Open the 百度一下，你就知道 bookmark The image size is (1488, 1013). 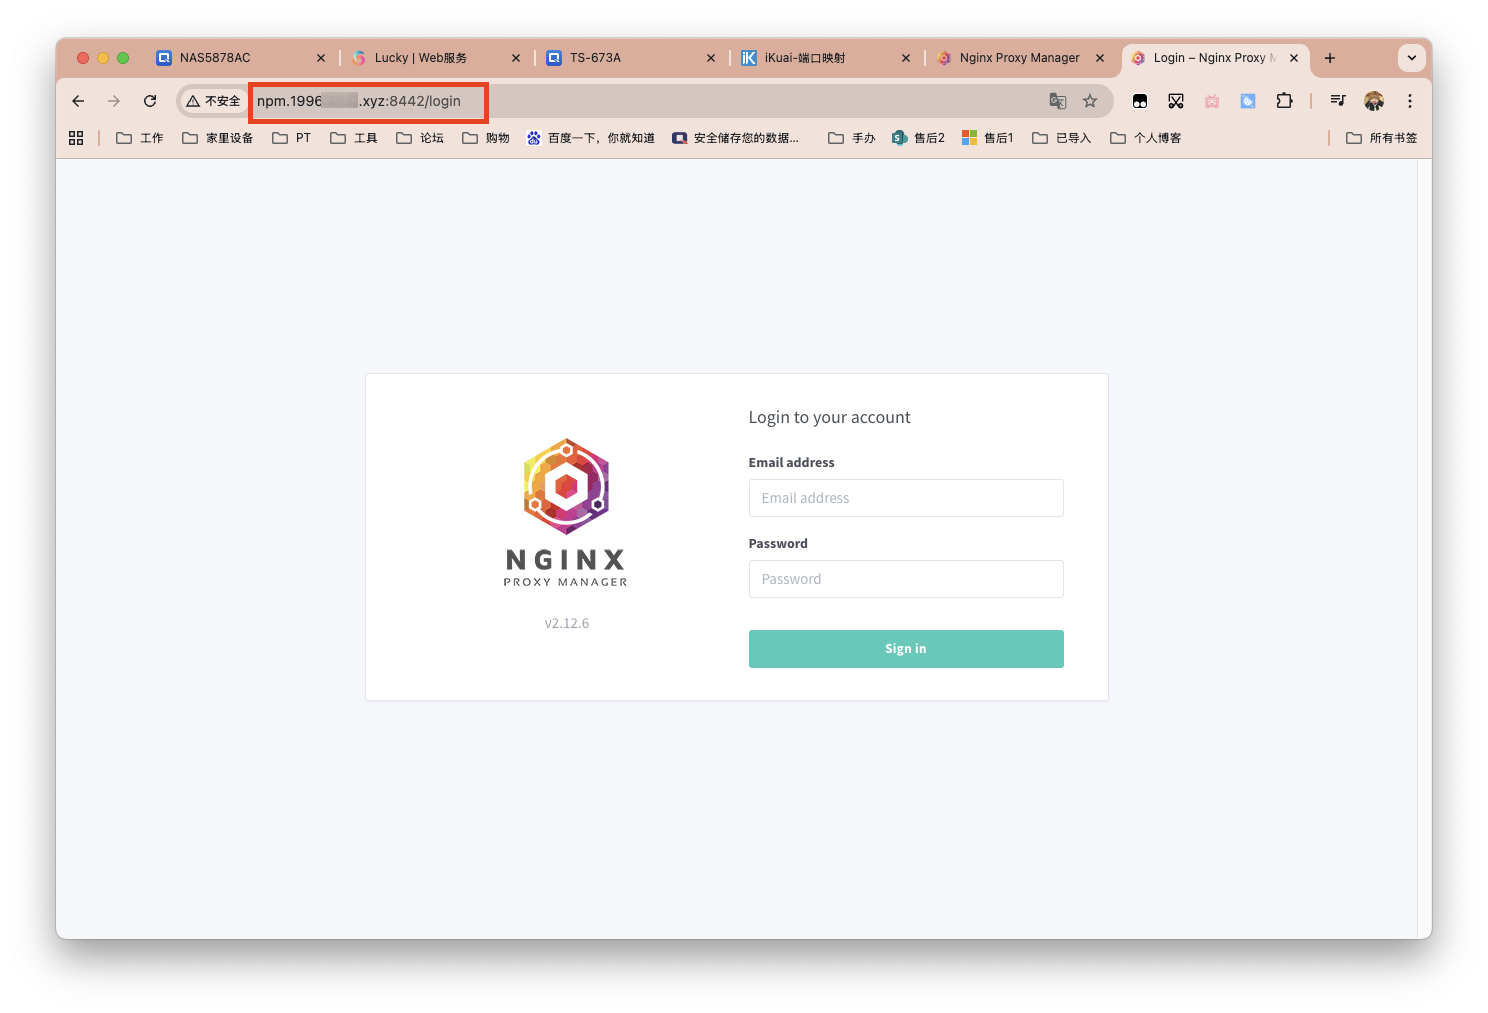[x=591, y=138]
